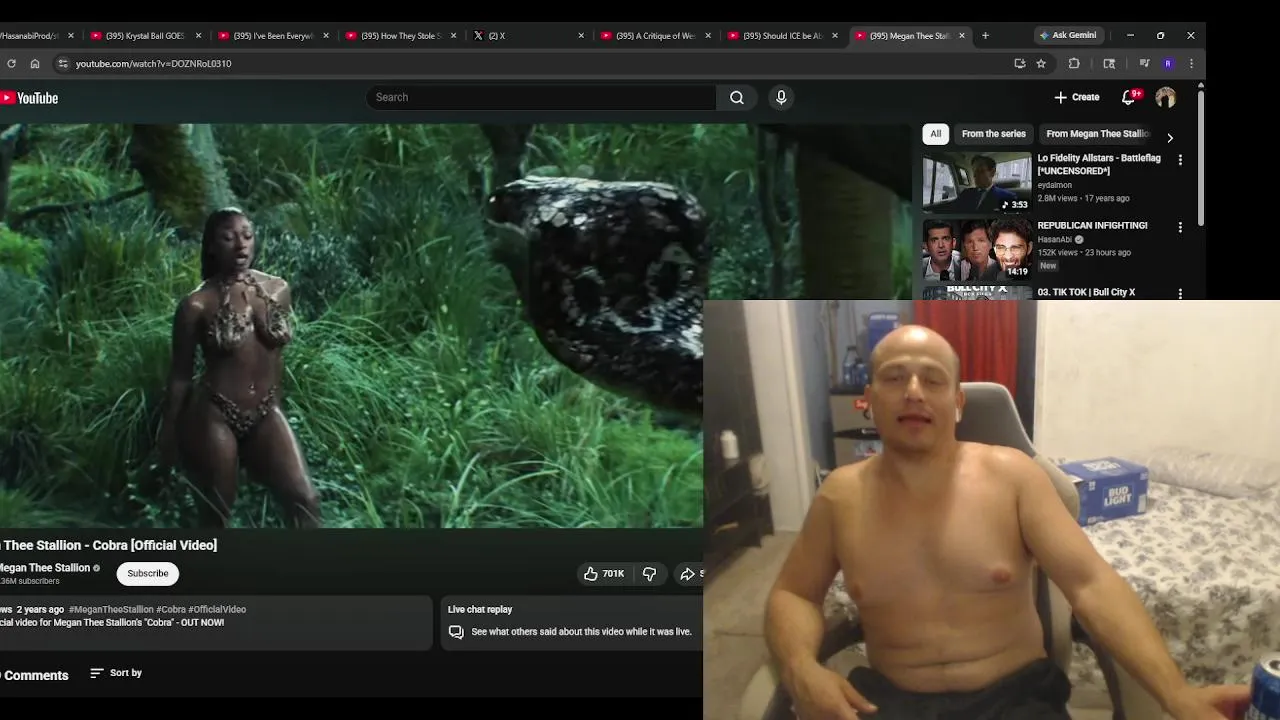This screenshot has height=720, width=1280.
Task: Open Chrome three-dot menu
Action: click(x=1191, y=63)
